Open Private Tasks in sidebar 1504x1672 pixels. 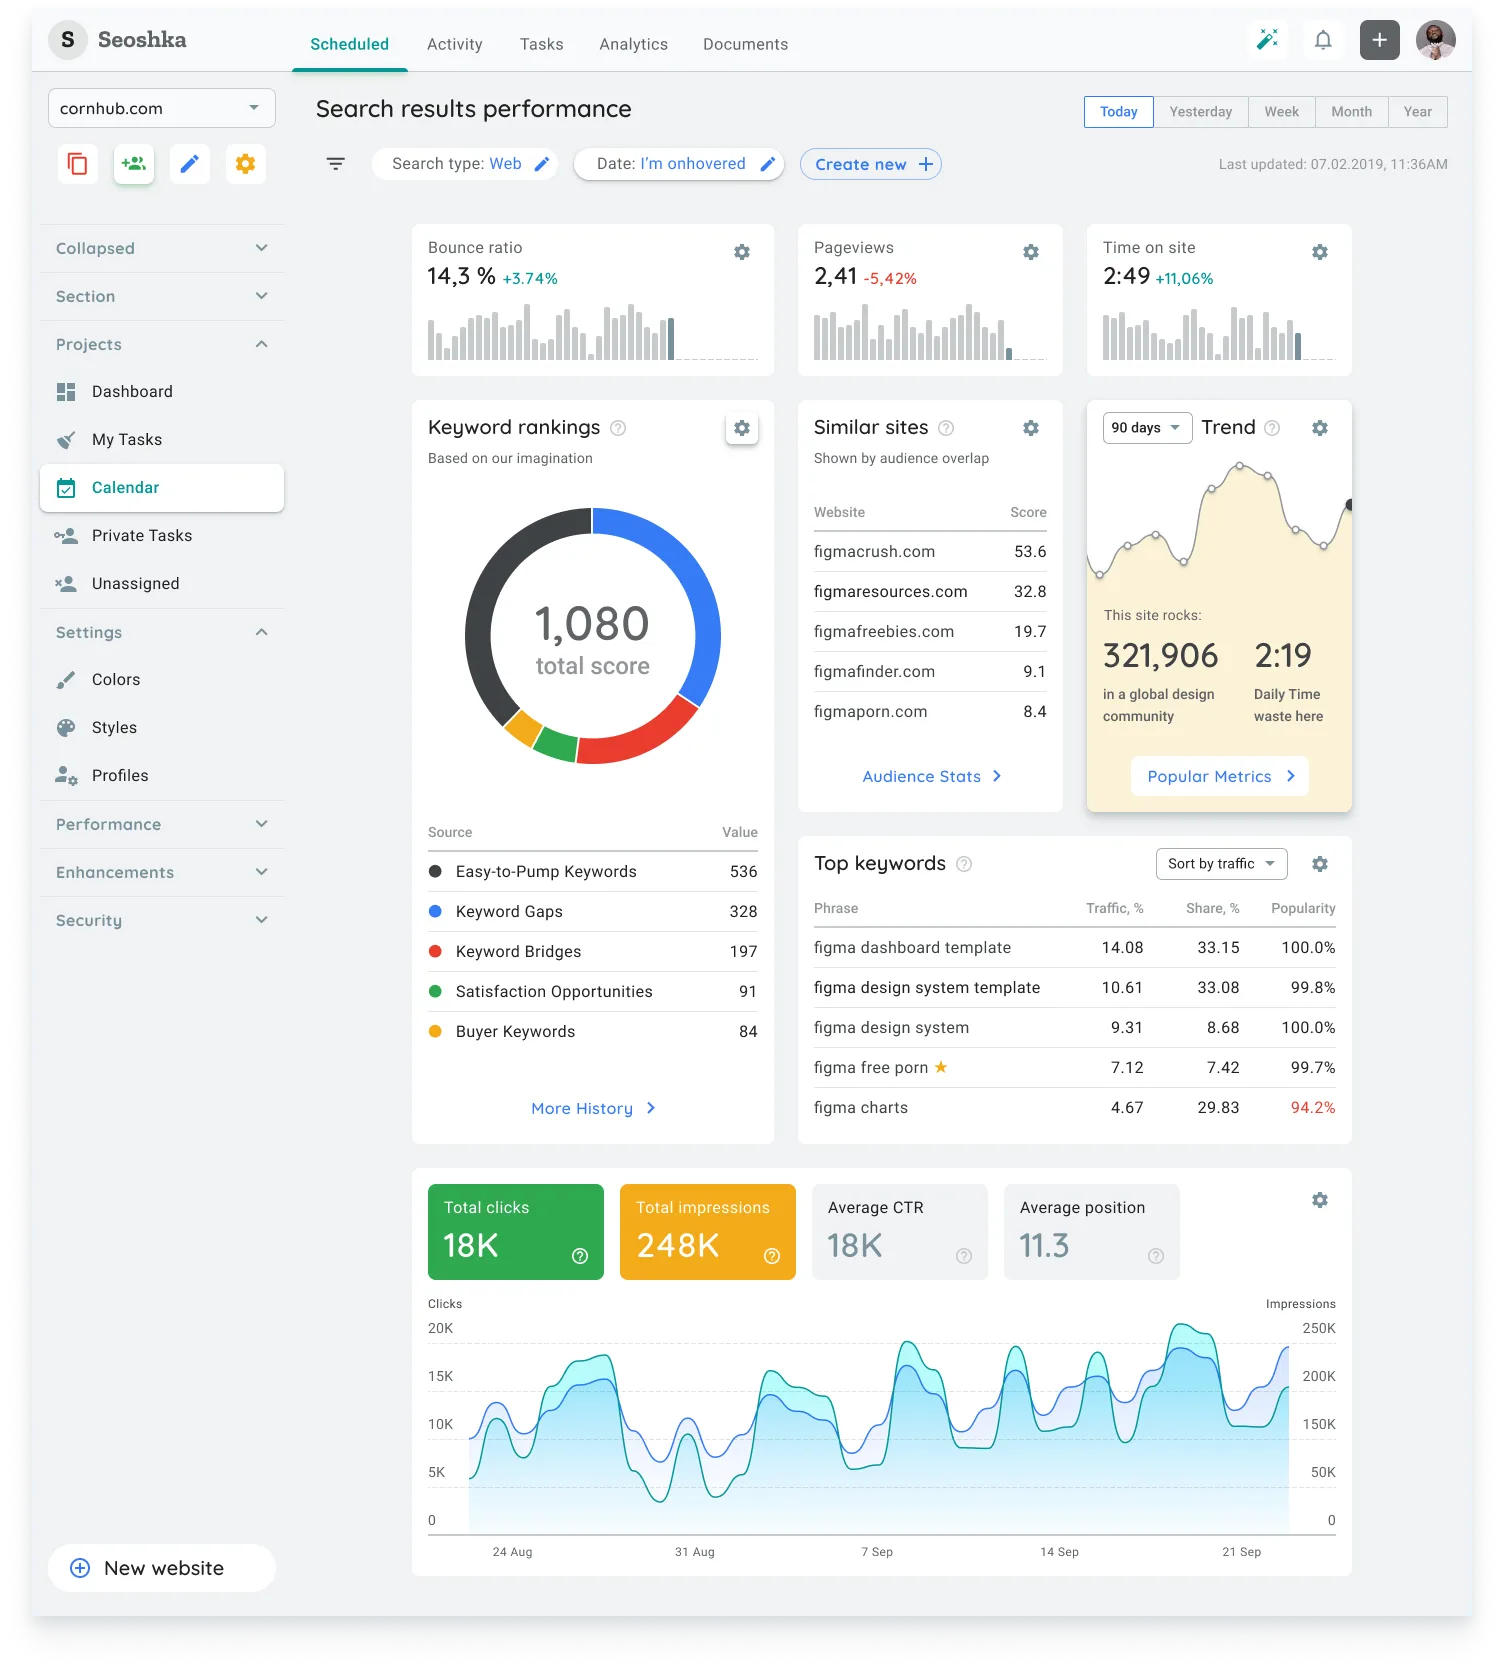tap(142, 536)
